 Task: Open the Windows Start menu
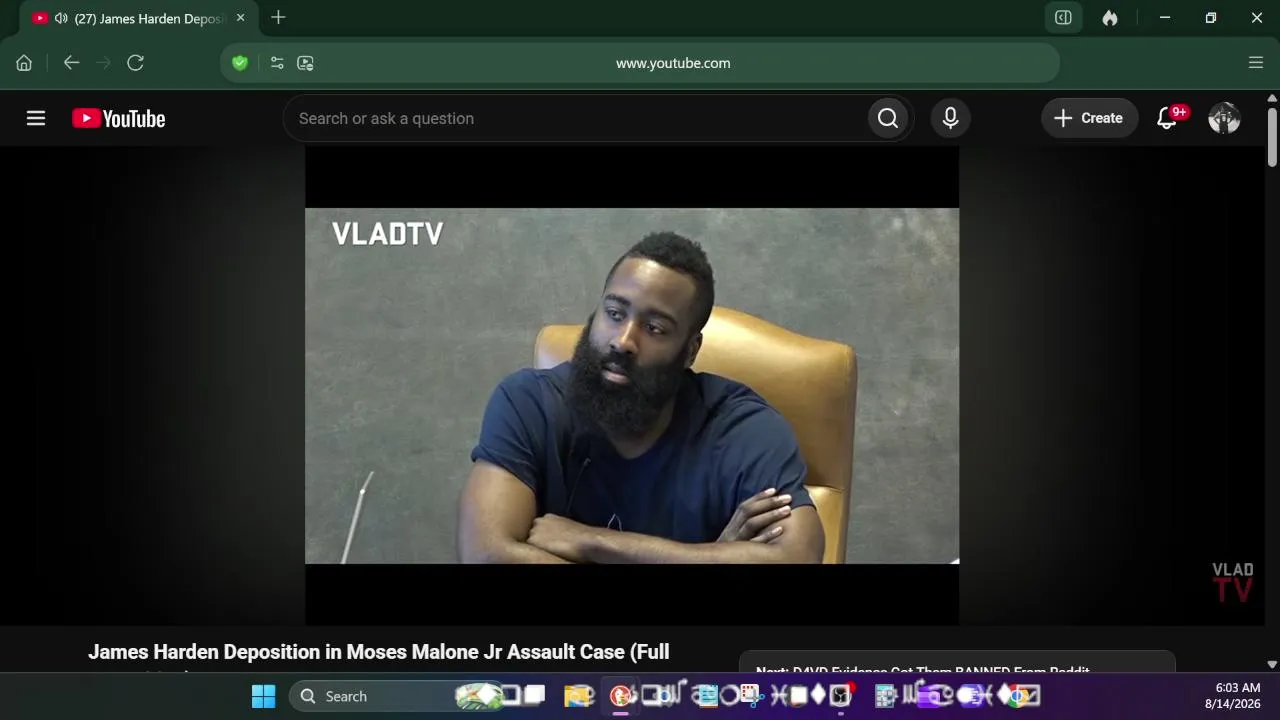pos(263,696)
